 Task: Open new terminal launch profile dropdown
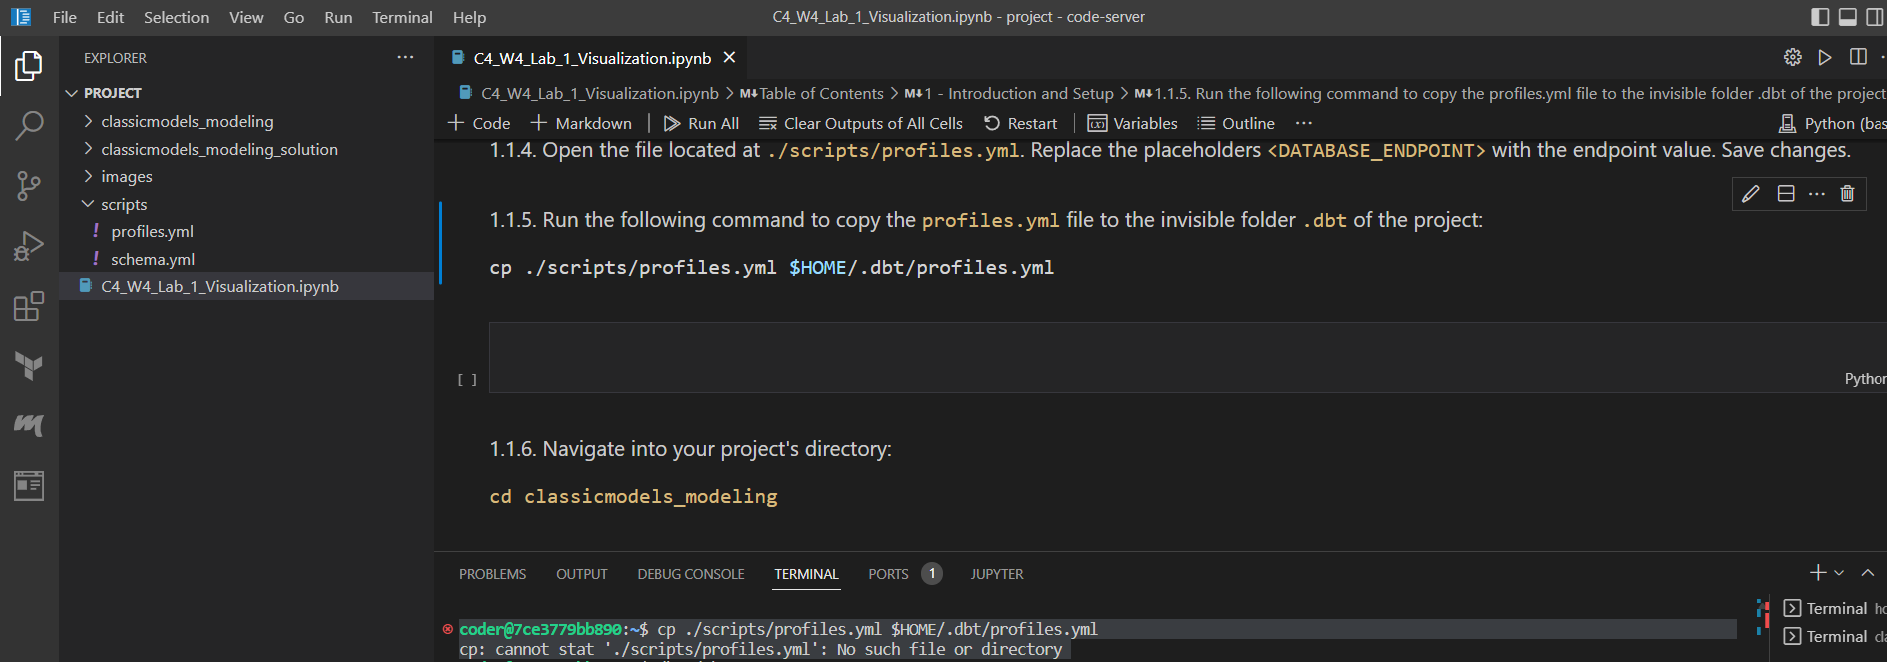pyautogui.click(x=1839, y=573)
